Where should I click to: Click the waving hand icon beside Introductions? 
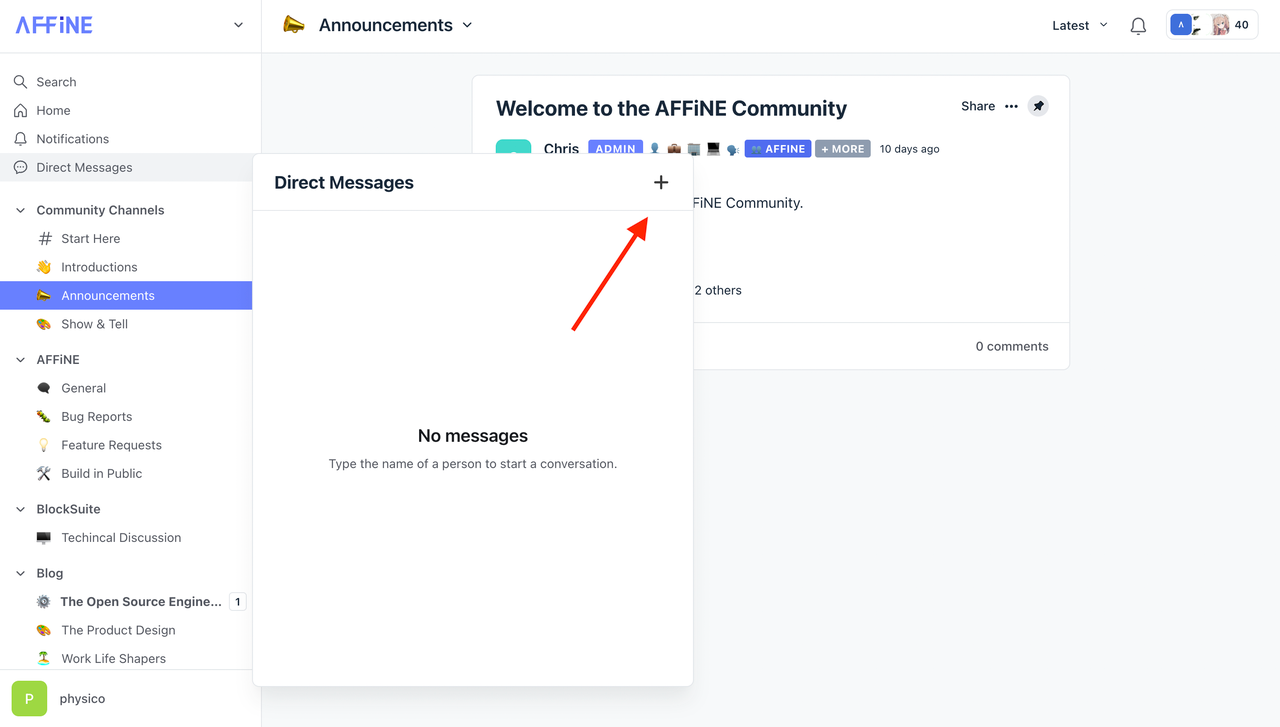(44, 267)
